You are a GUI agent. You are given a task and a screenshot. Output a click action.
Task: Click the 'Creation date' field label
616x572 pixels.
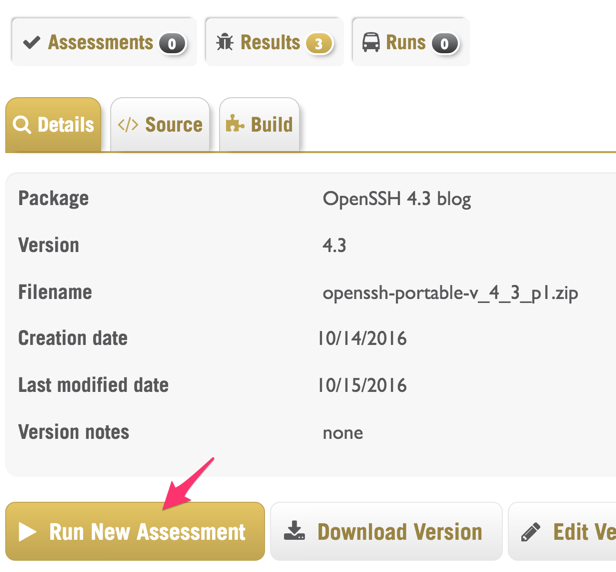point(73,338)
